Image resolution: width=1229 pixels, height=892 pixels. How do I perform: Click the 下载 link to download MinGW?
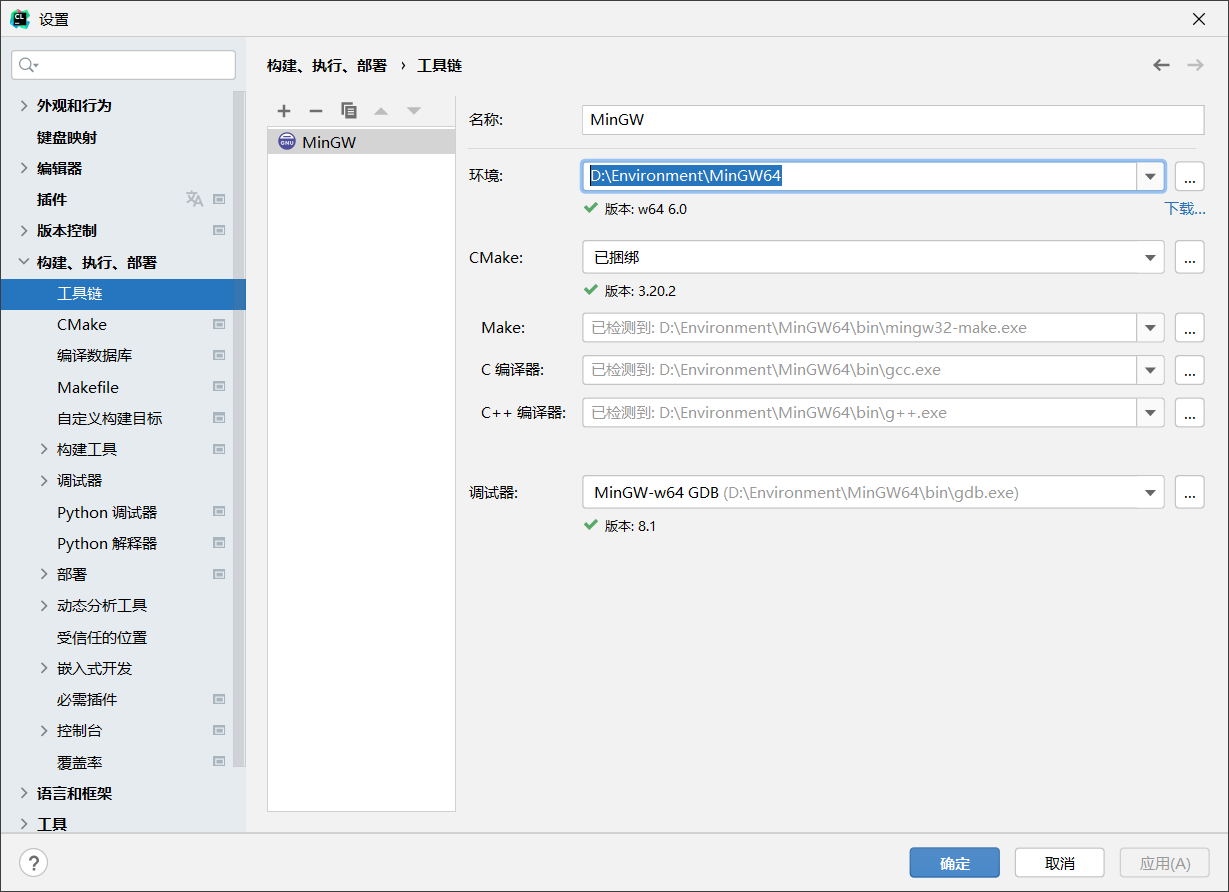pyautogui.click(x=1184, y=206)
